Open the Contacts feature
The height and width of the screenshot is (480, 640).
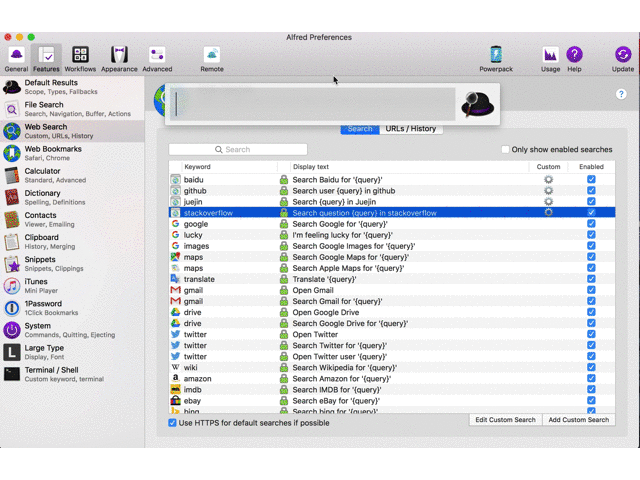pyautogui.click(x=72, y=219)
